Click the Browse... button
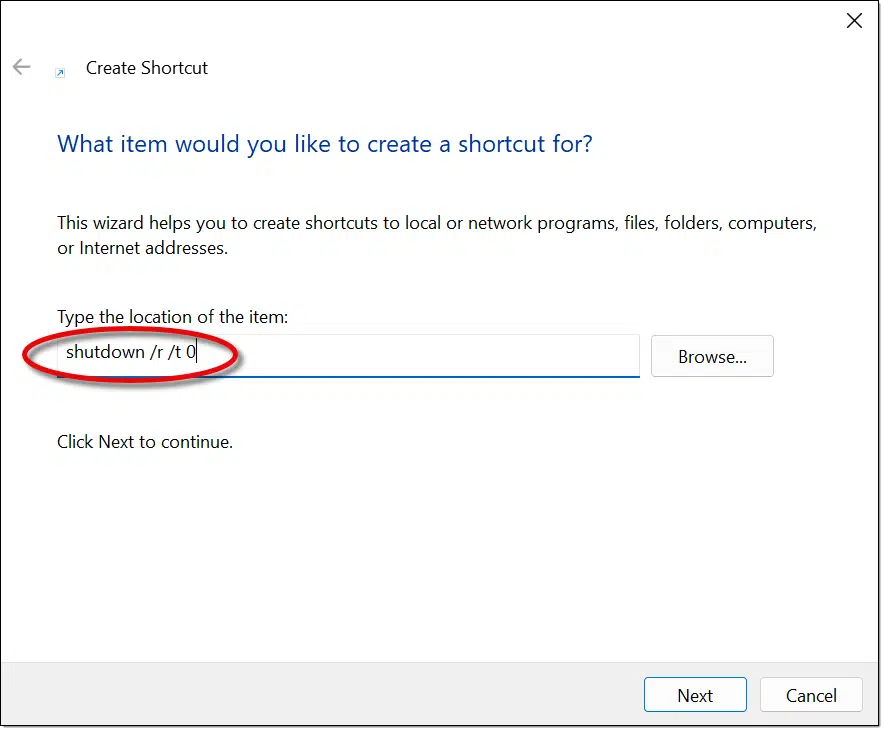The image size is (884, 731). pyautogui.click(x=711, y=356)
